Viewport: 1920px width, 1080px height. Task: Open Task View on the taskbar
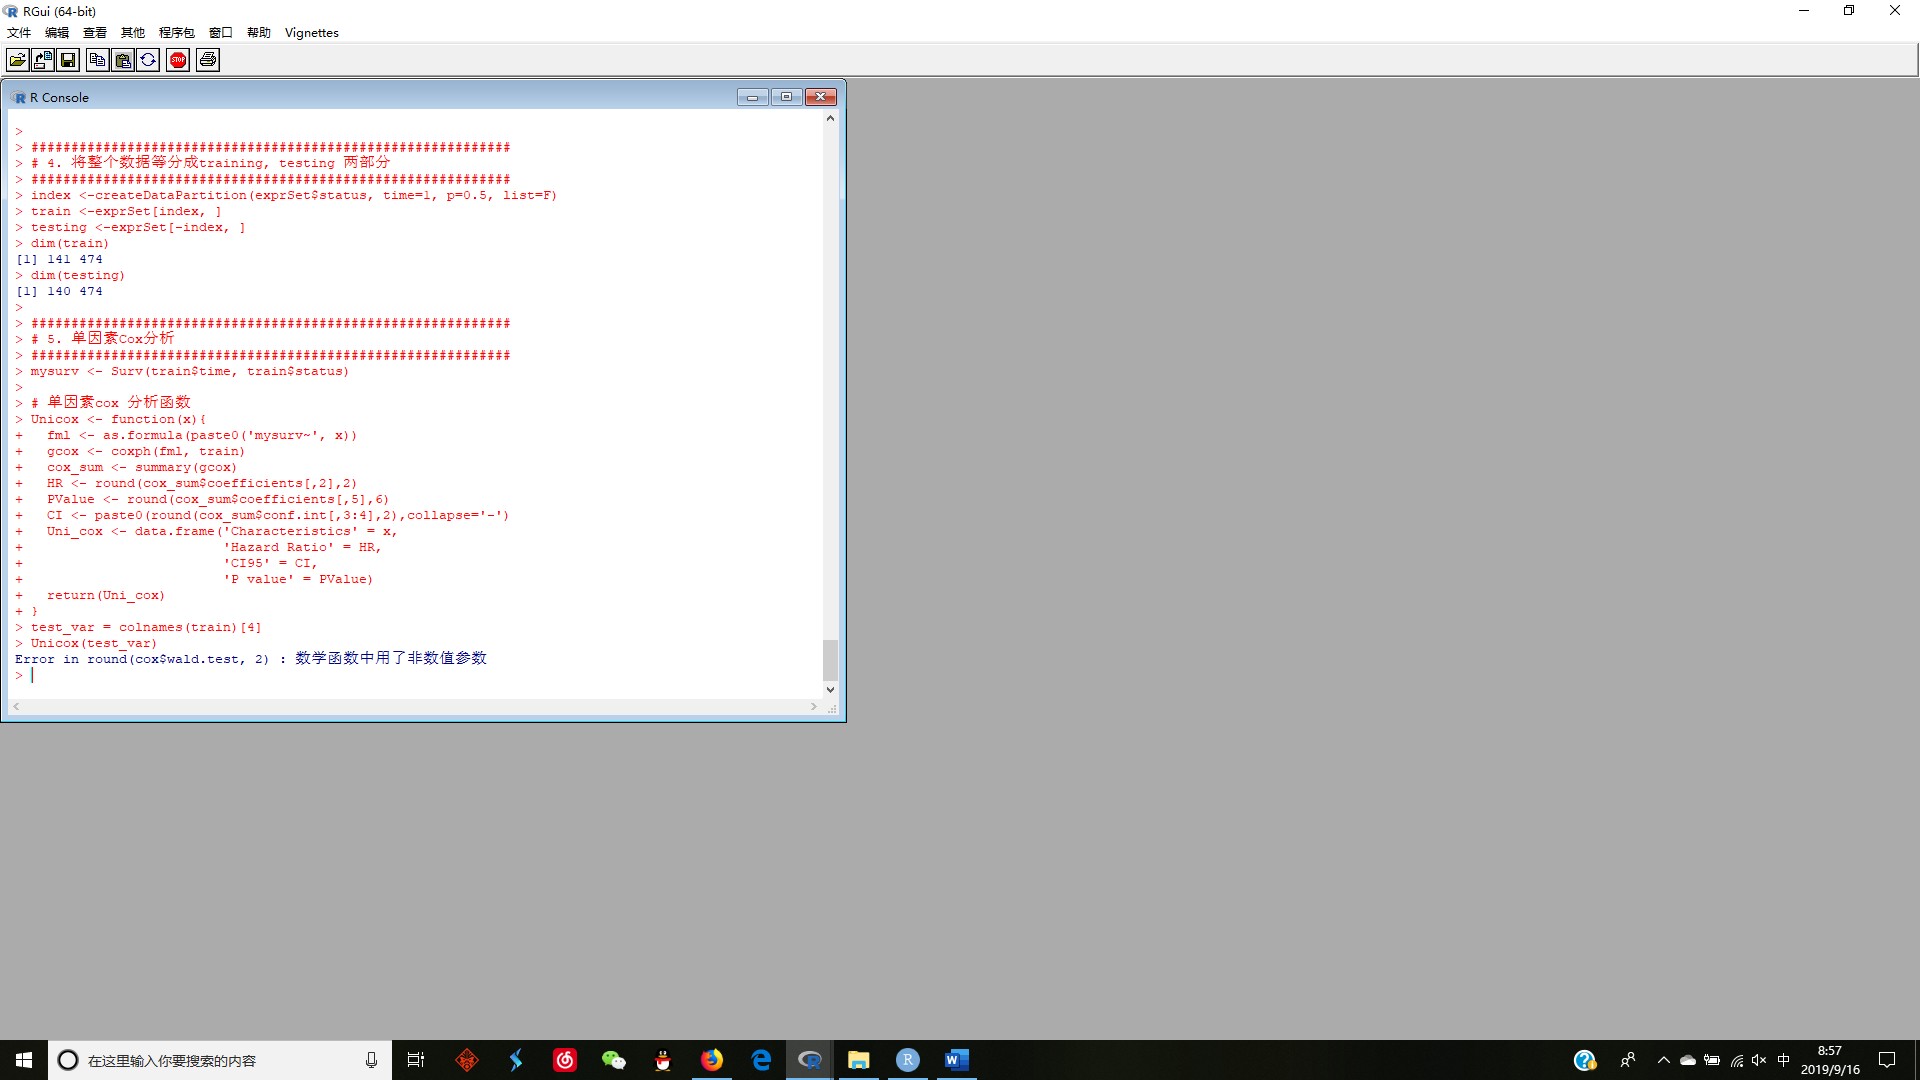click(x=416, y=1060)
